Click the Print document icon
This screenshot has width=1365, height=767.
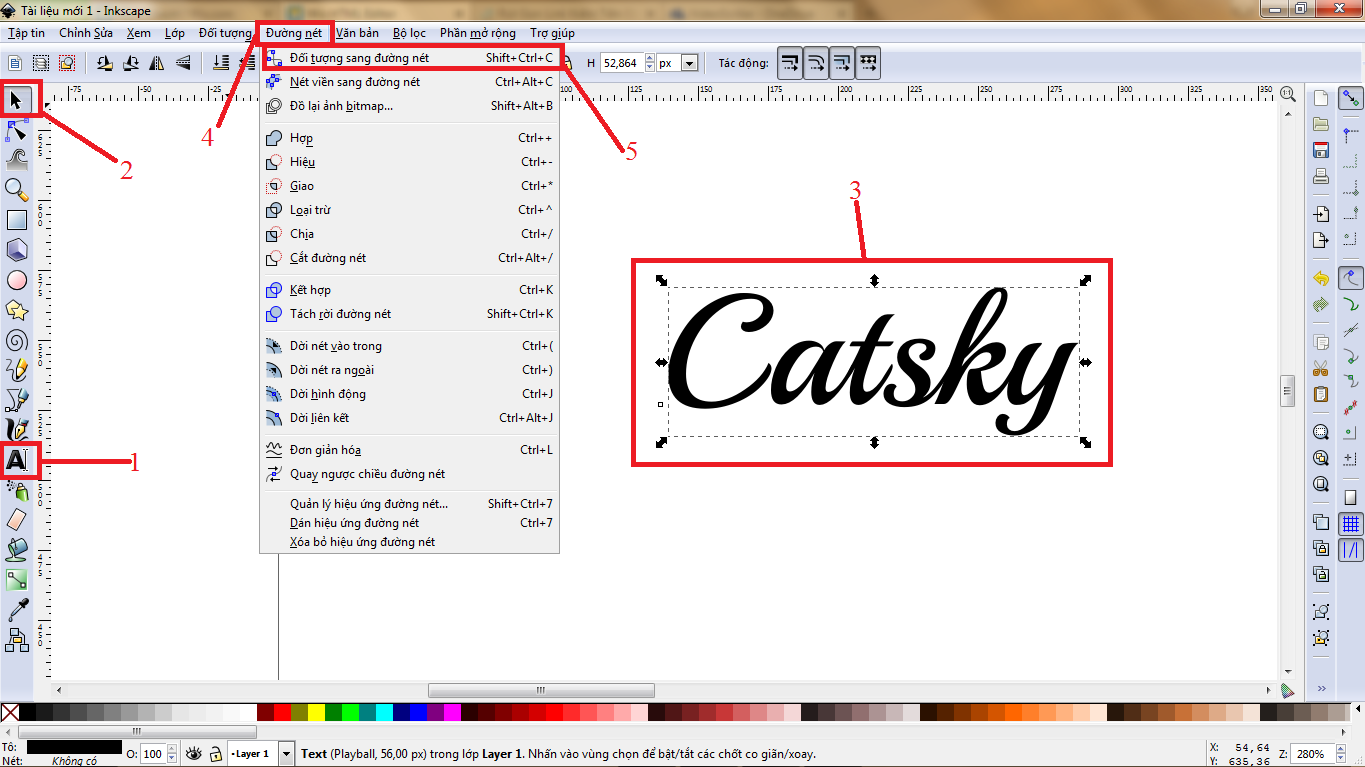click(x=1320, y=177)
